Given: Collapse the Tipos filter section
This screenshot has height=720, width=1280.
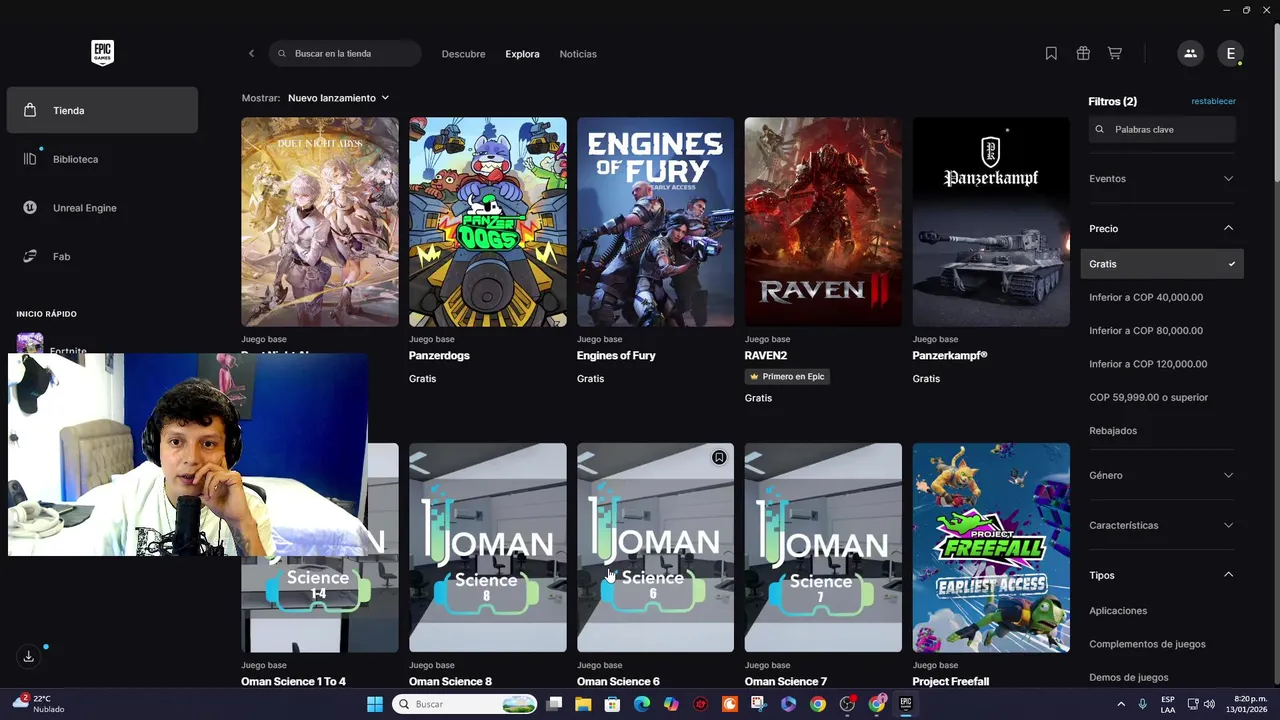Looking at the screenshot, I should [1162, 575].
